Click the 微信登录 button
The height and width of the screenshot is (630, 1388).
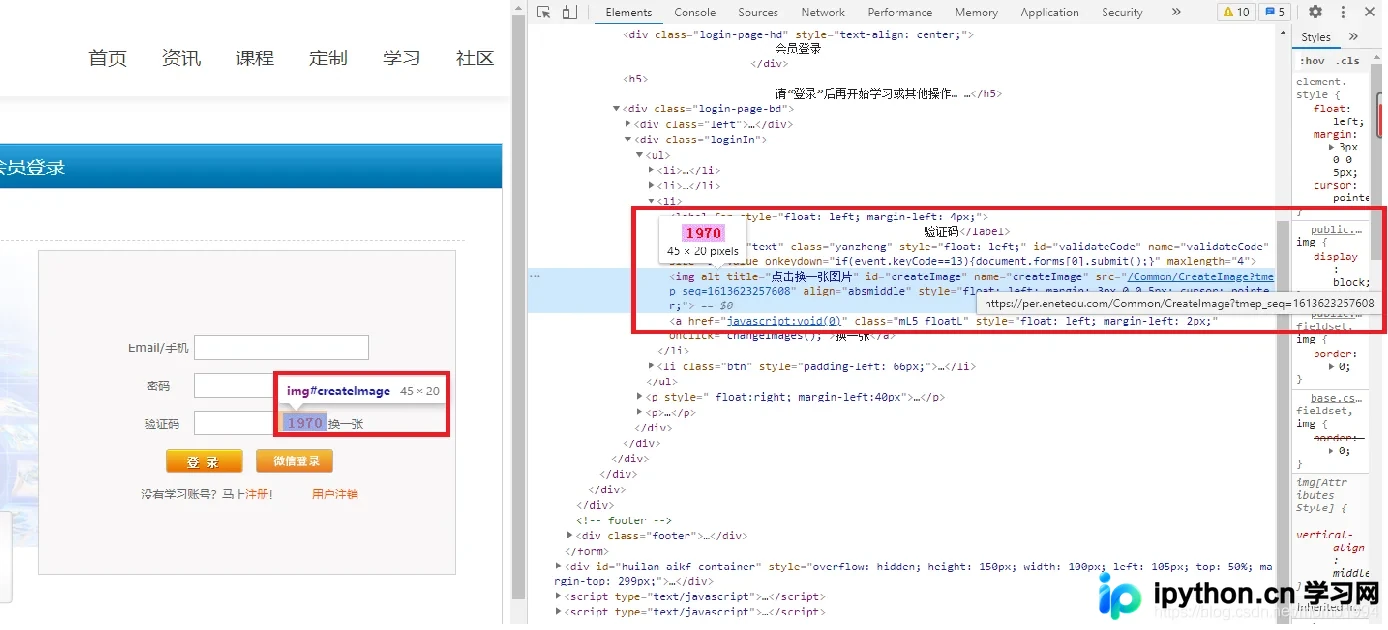point(294,461)
